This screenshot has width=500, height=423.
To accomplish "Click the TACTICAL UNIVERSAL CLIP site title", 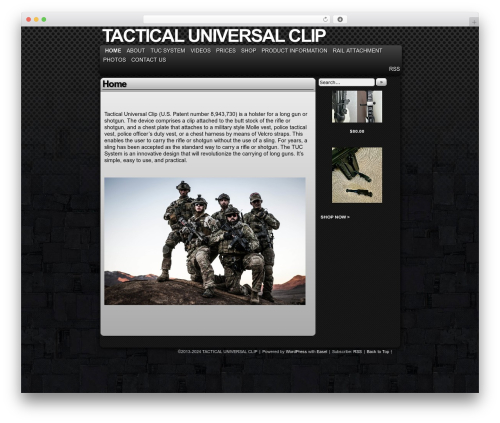I will tap(214, 36).
